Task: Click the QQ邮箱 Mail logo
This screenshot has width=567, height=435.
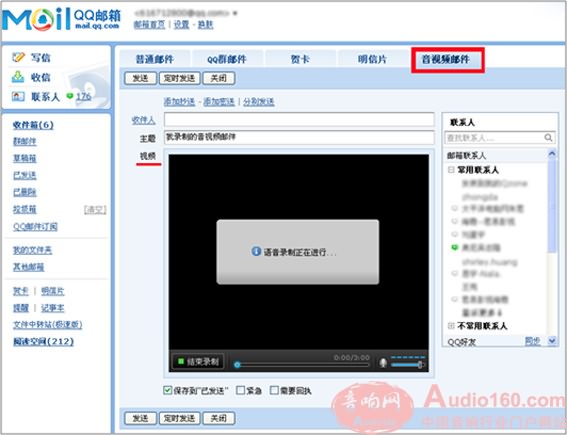Action: [61, 19]
